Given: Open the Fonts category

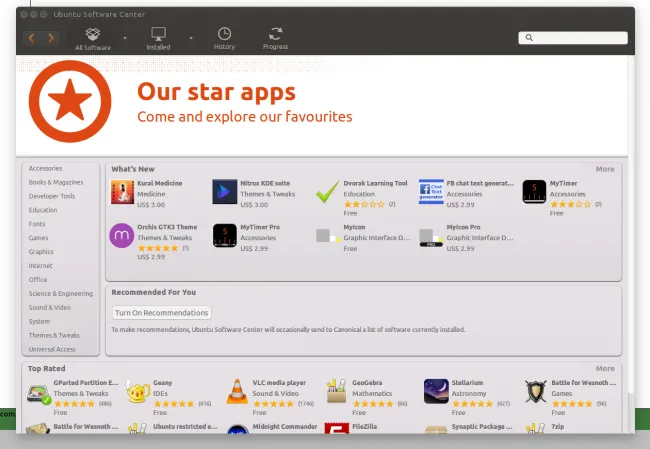Looking at the screenshot, I should click(x=36, y=224).
